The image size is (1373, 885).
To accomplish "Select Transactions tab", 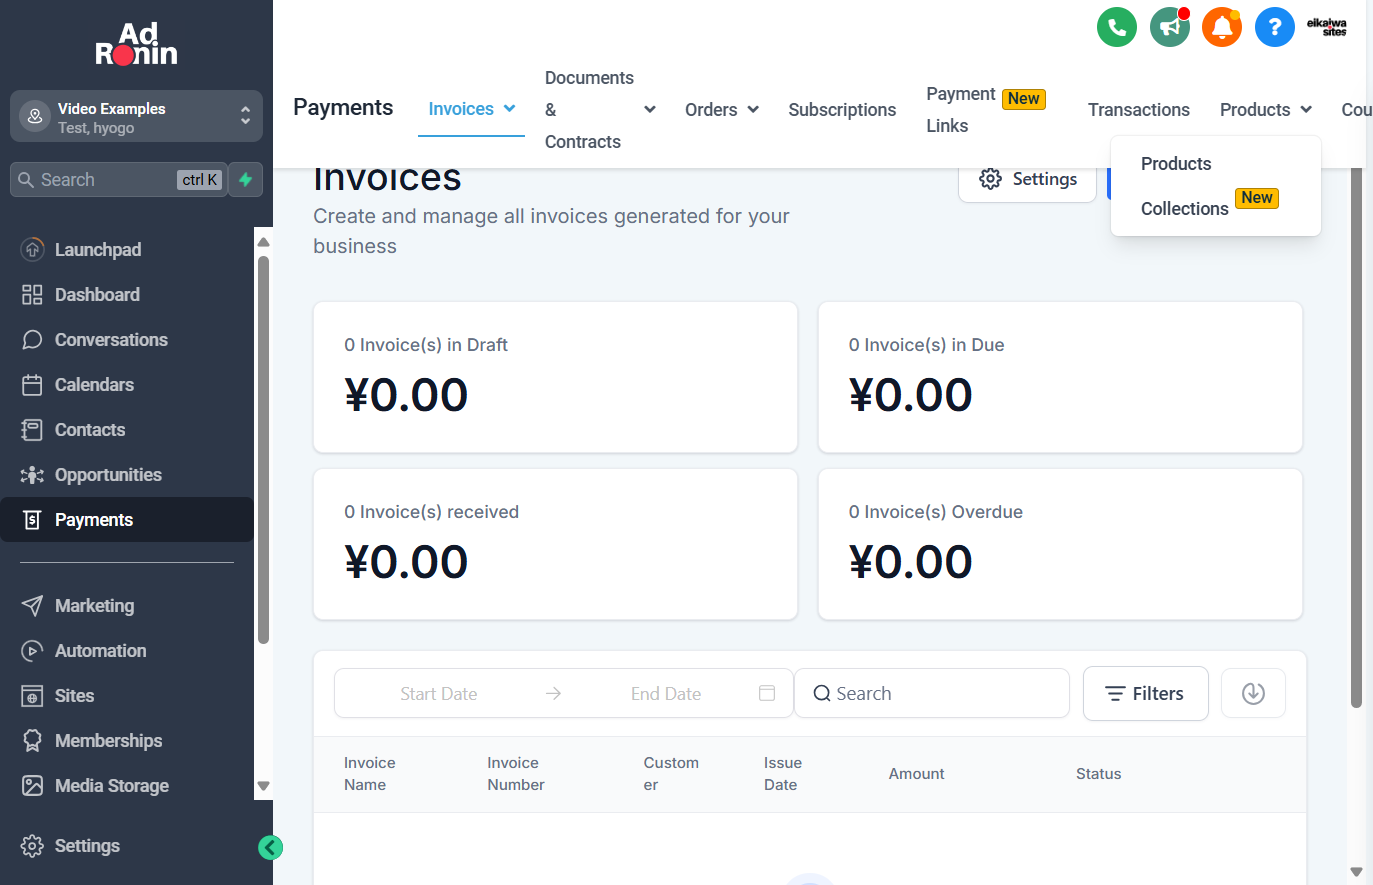I will [x=1139, y=110].
